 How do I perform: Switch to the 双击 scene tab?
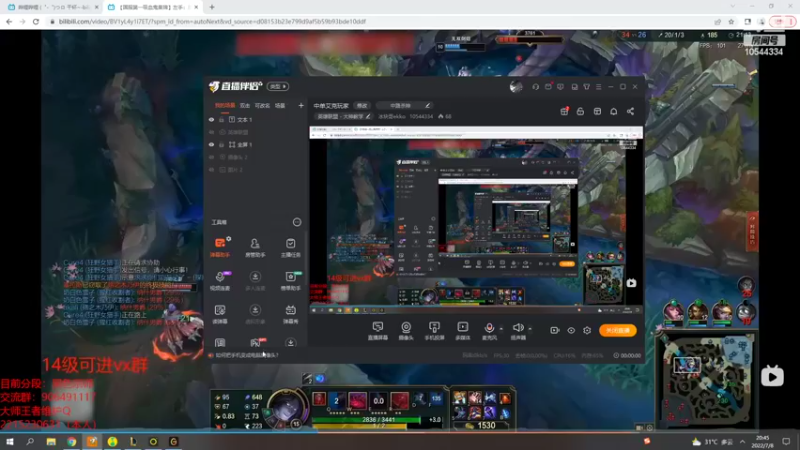(x=245, y=106)
